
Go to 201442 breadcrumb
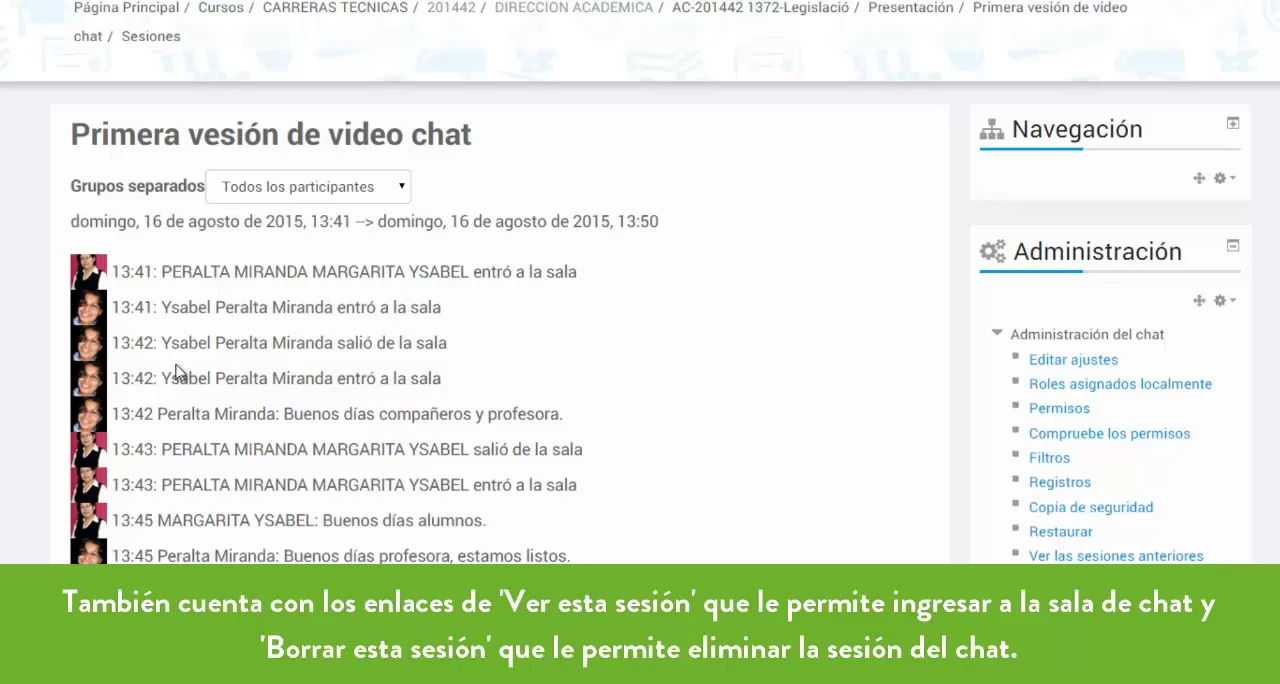click(451, 8)
